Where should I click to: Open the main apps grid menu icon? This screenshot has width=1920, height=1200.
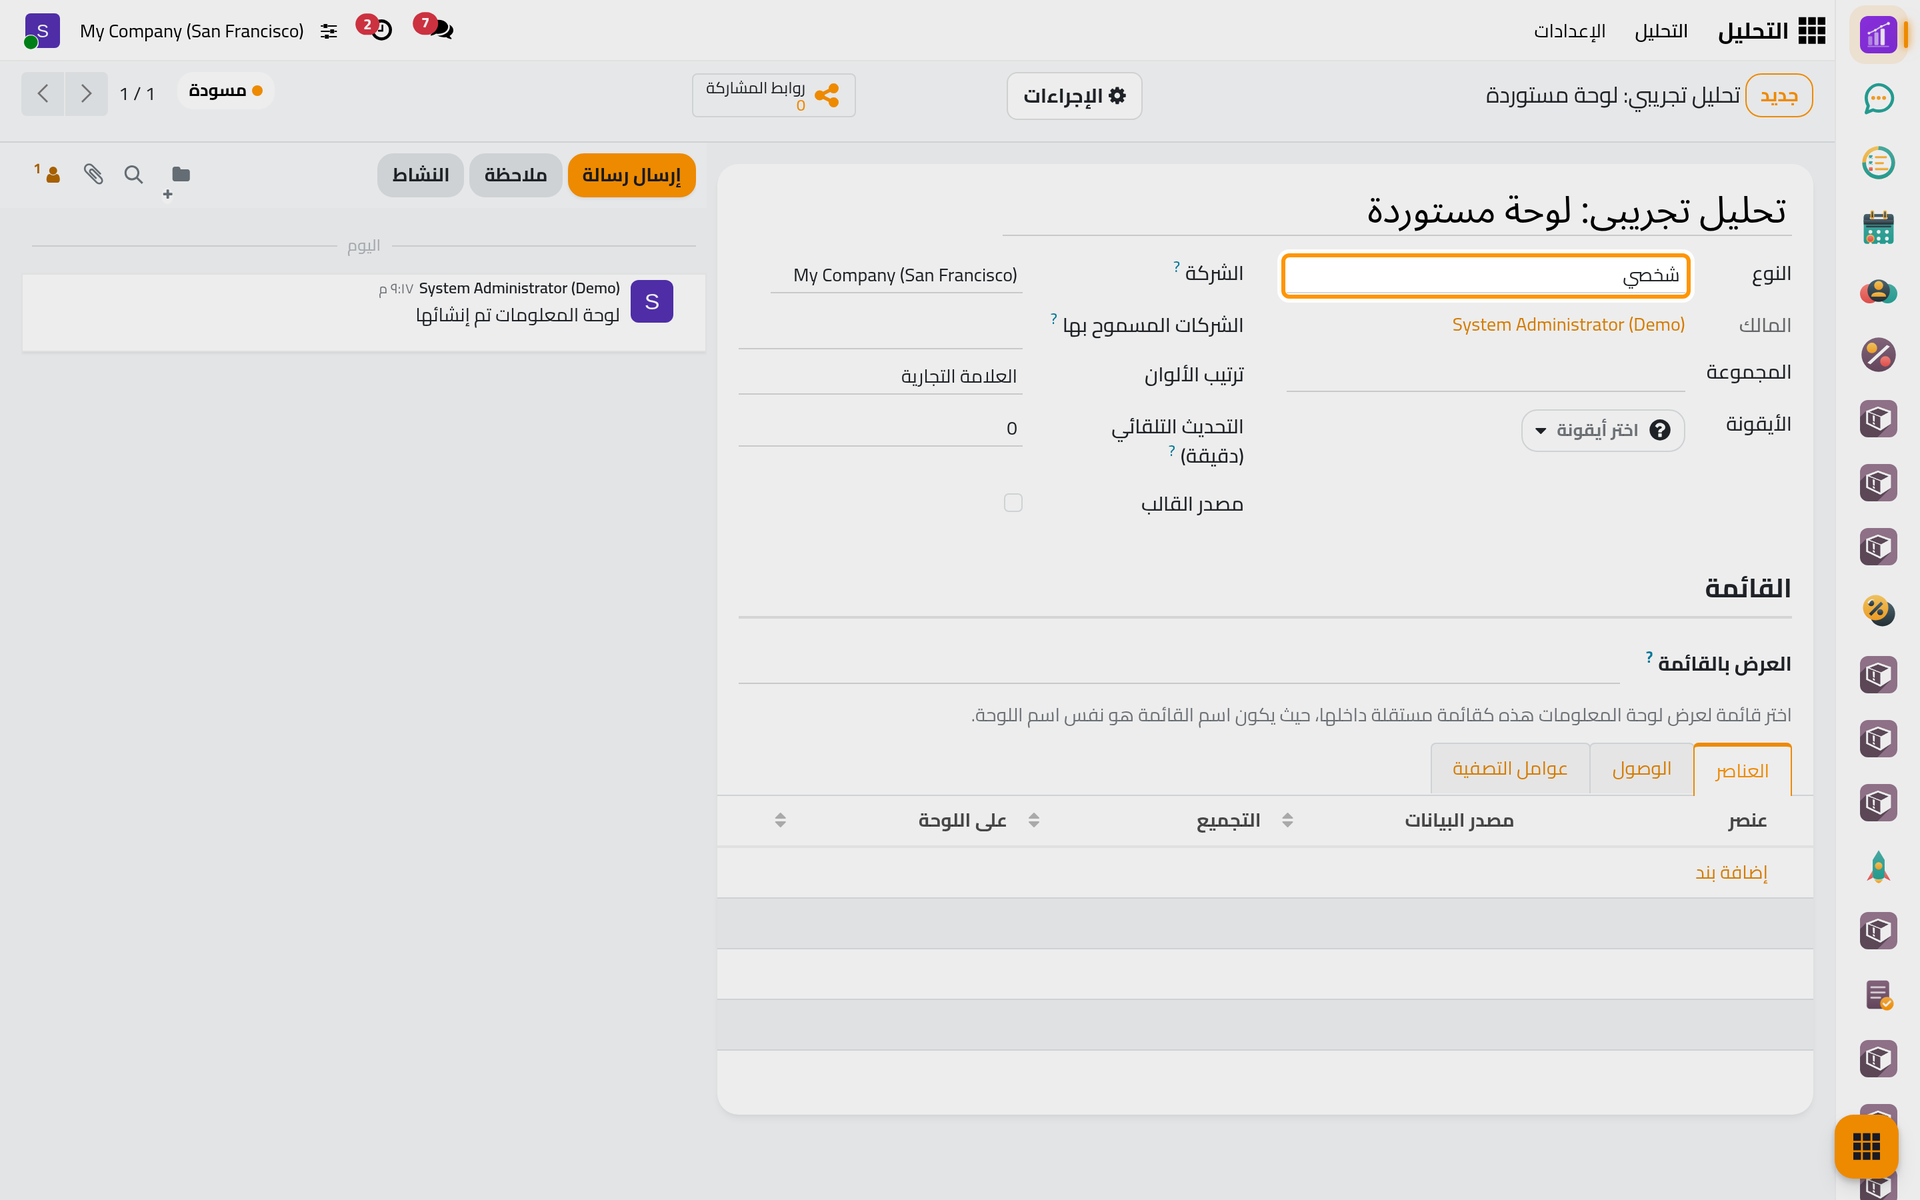coord(1811,31)
